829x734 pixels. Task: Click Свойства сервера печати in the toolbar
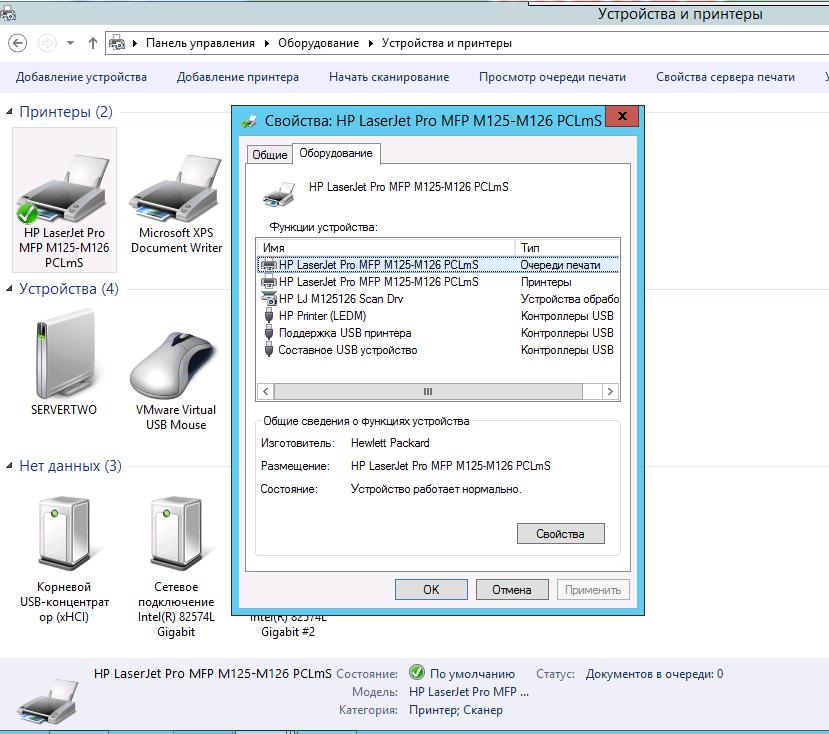[725, 77]
